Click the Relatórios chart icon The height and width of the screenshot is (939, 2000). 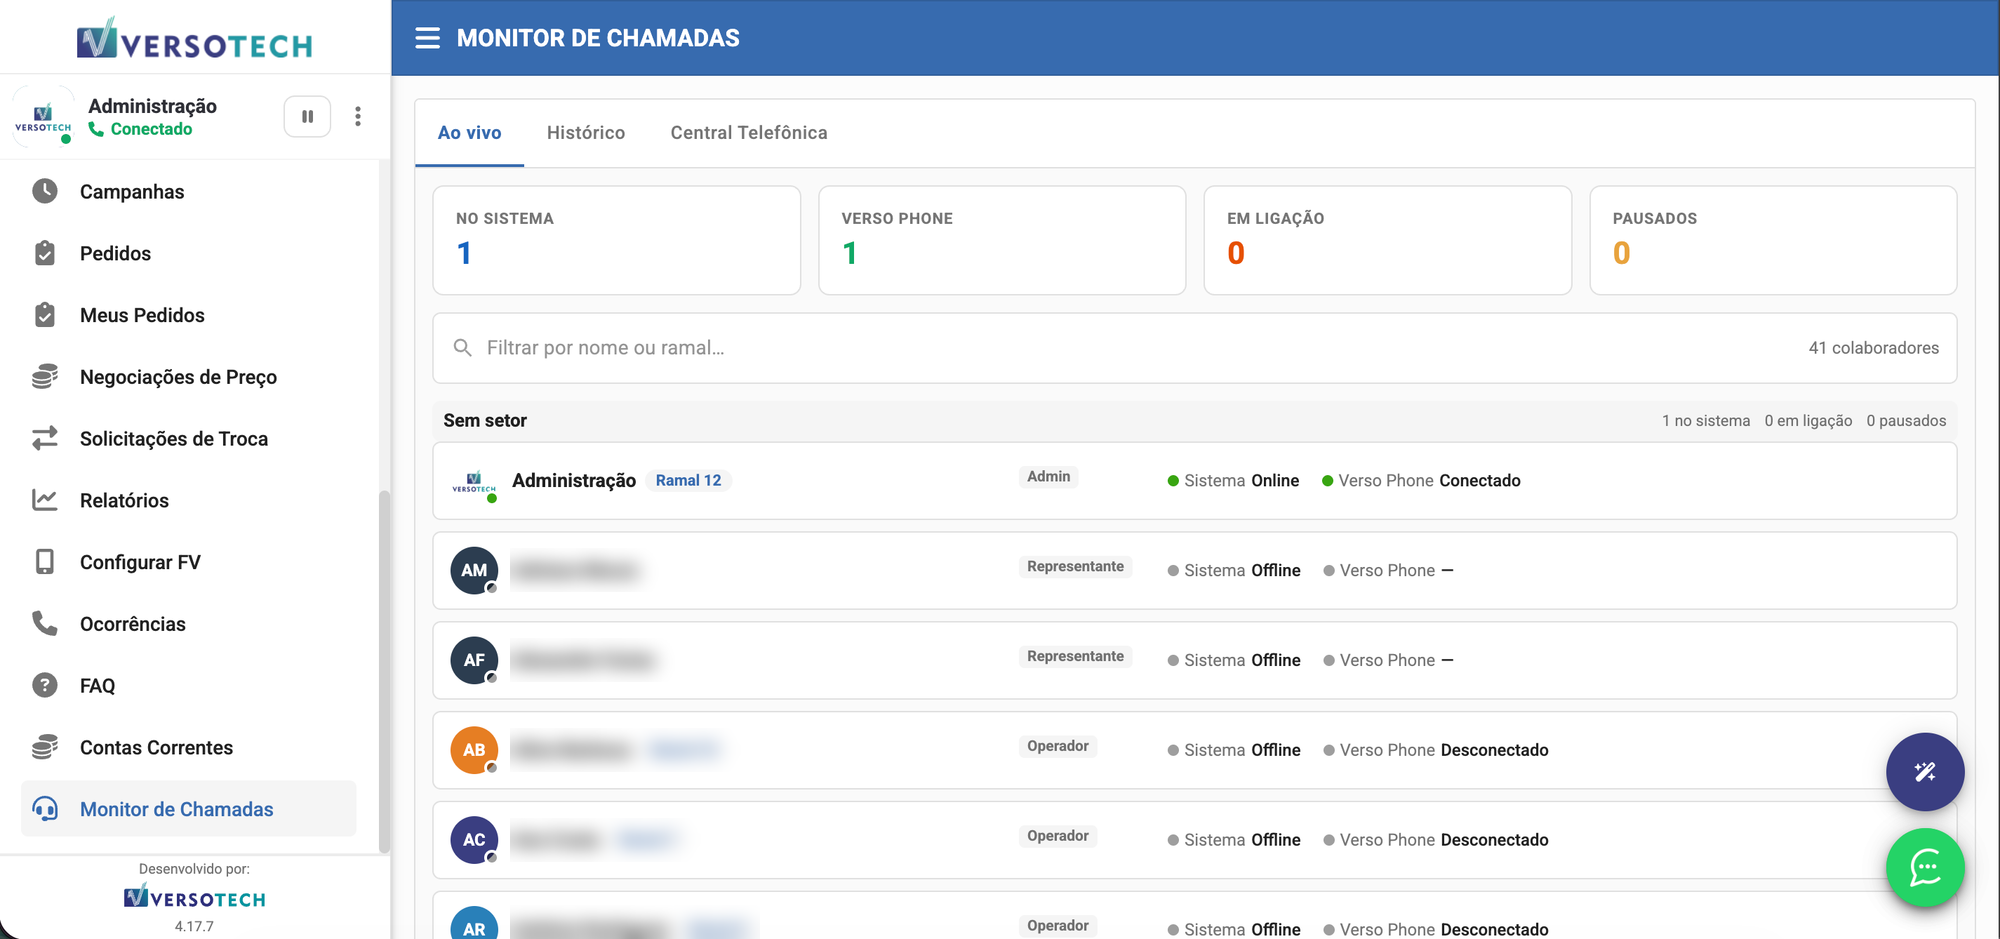coord(45,500)
